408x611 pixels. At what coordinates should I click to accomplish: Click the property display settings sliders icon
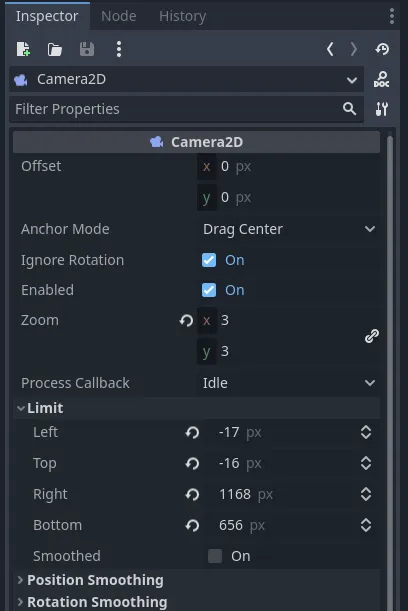point(382,109)
